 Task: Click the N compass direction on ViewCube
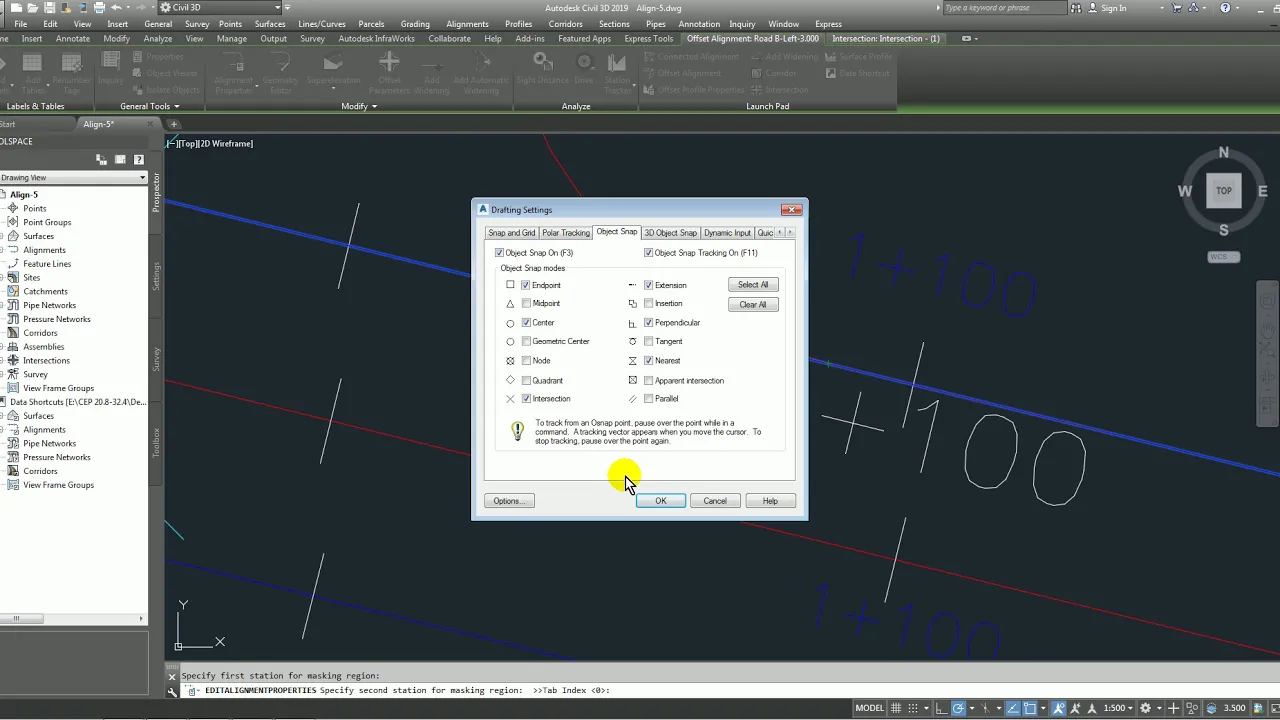click(1224, 153)
